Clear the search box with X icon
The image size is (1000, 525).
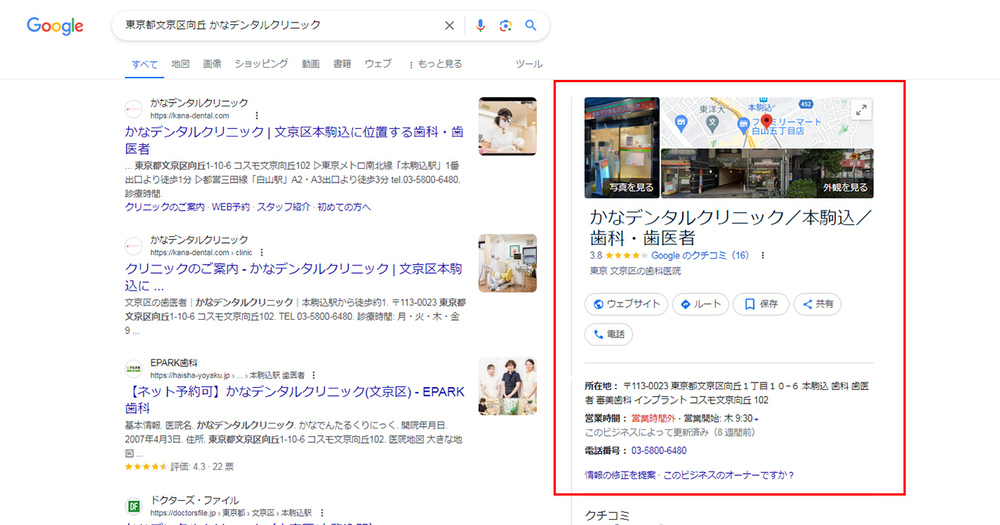(449, 25)
